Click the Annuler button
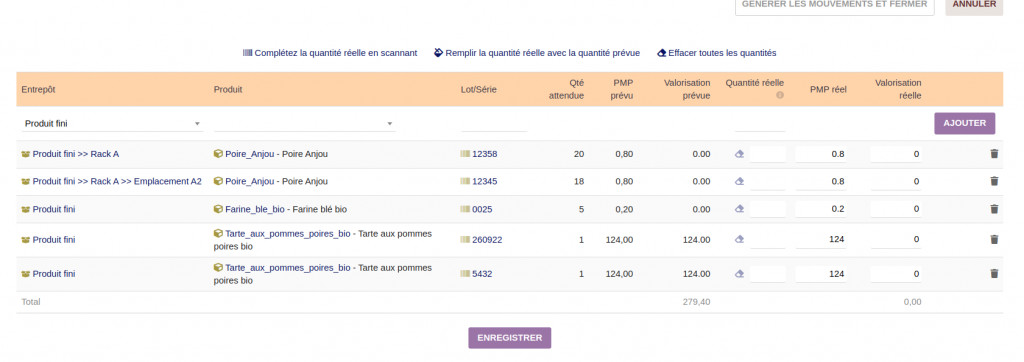 pyautogui.click(x=974, y=5)
